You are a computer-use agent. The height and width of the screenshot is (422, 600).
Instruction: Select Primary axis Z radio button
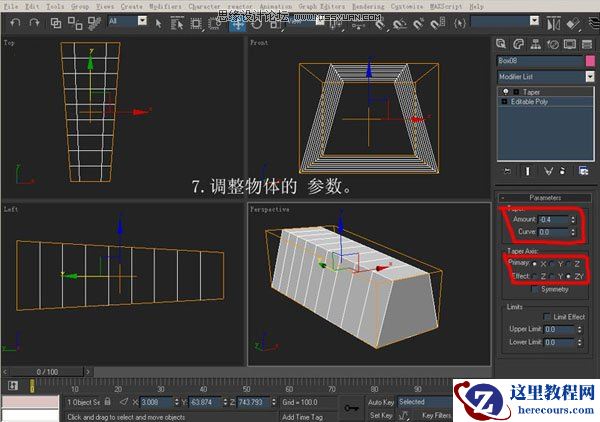(x=569, y=264)
